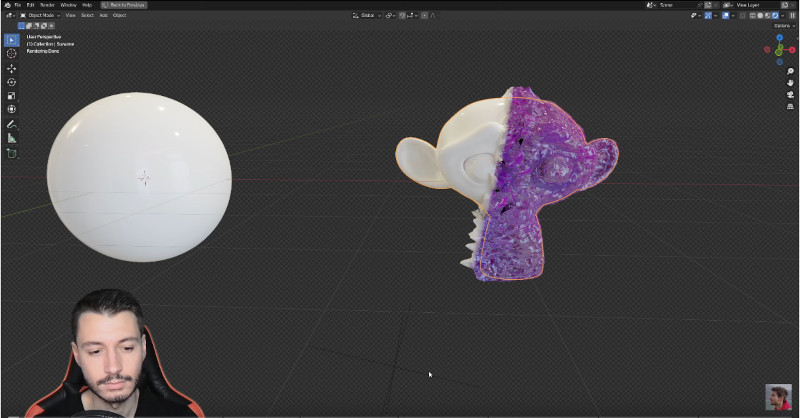The width and height of the screenshot is (800, 418).
Task: Open the pivot point dropdown
Action: 390,15
